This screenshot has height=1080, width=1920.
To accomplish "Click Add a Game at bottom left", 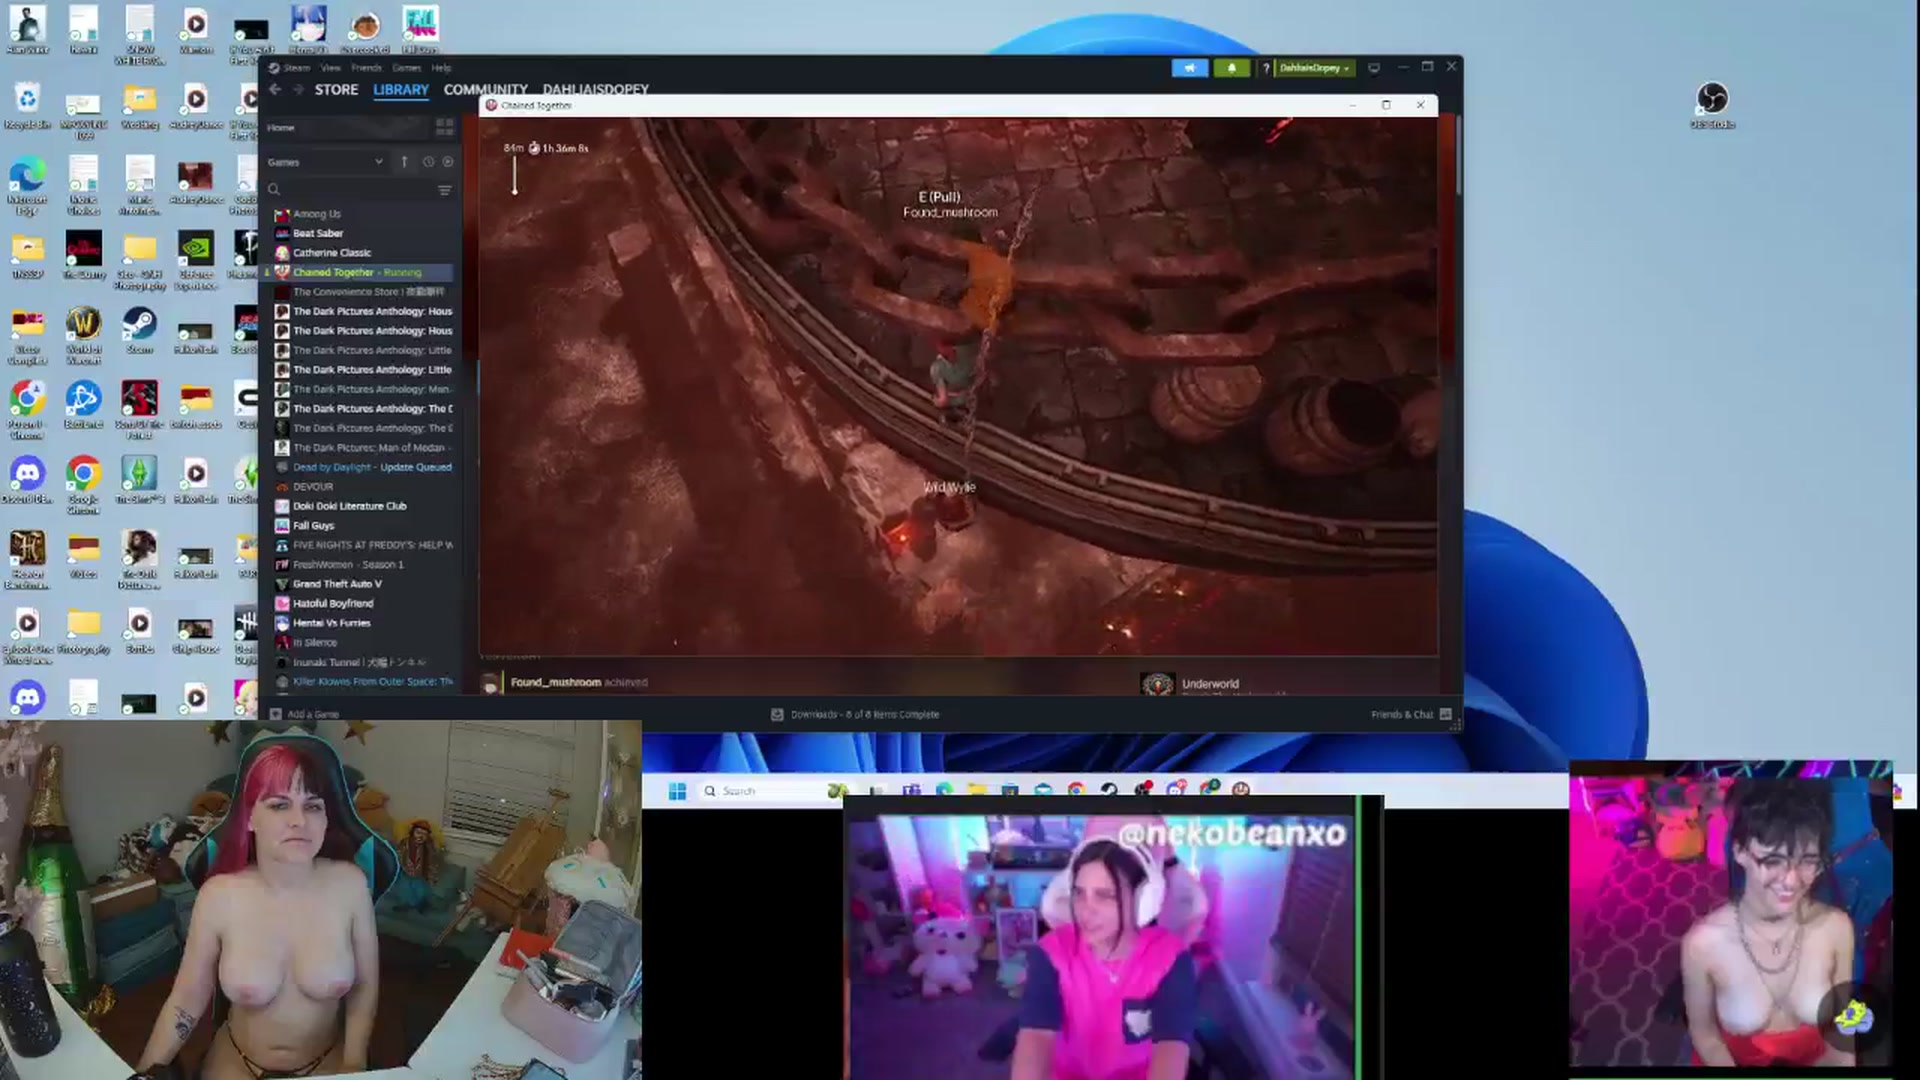I will pyautogui.click(x=305, y=714).
